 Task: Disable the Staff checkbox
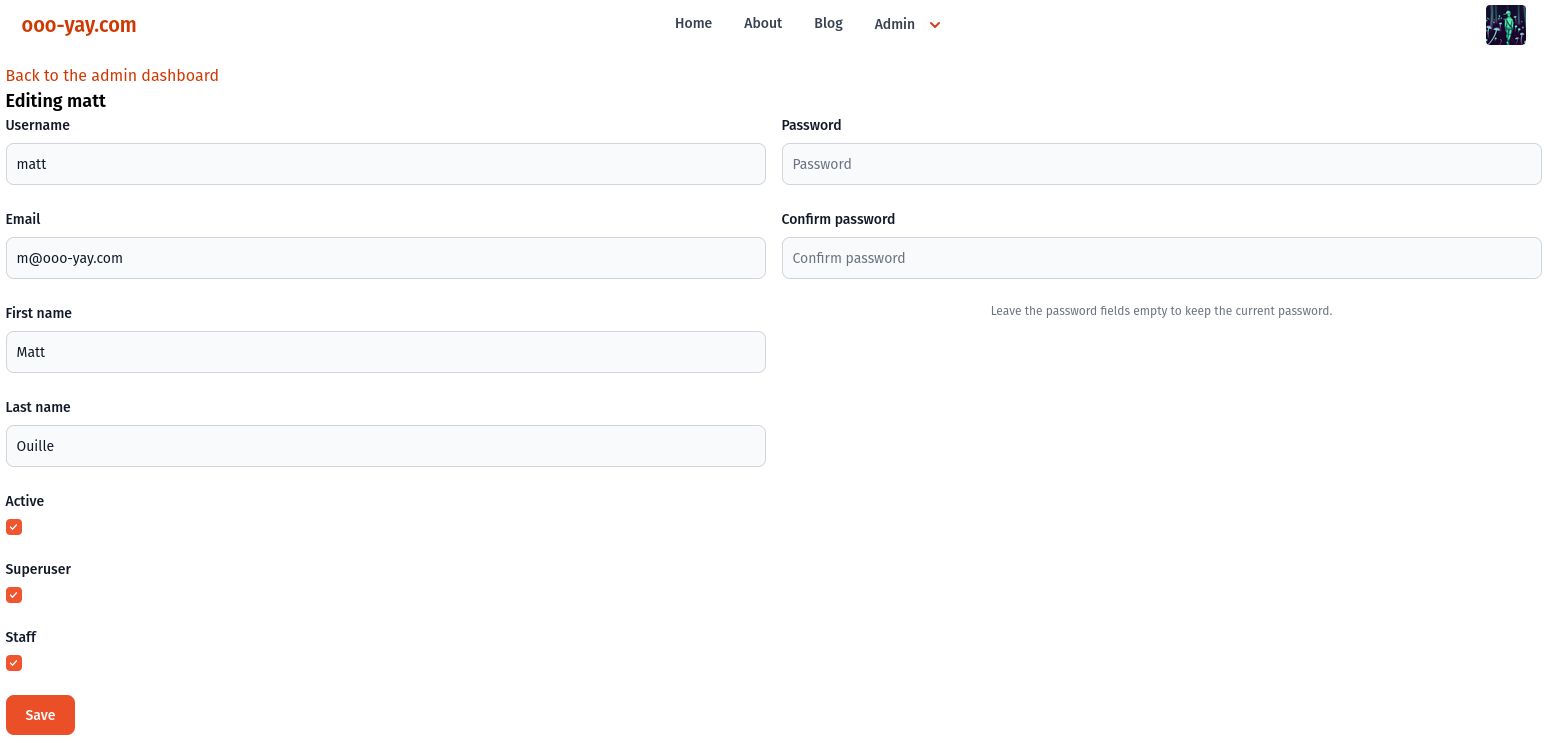(14, 663)
